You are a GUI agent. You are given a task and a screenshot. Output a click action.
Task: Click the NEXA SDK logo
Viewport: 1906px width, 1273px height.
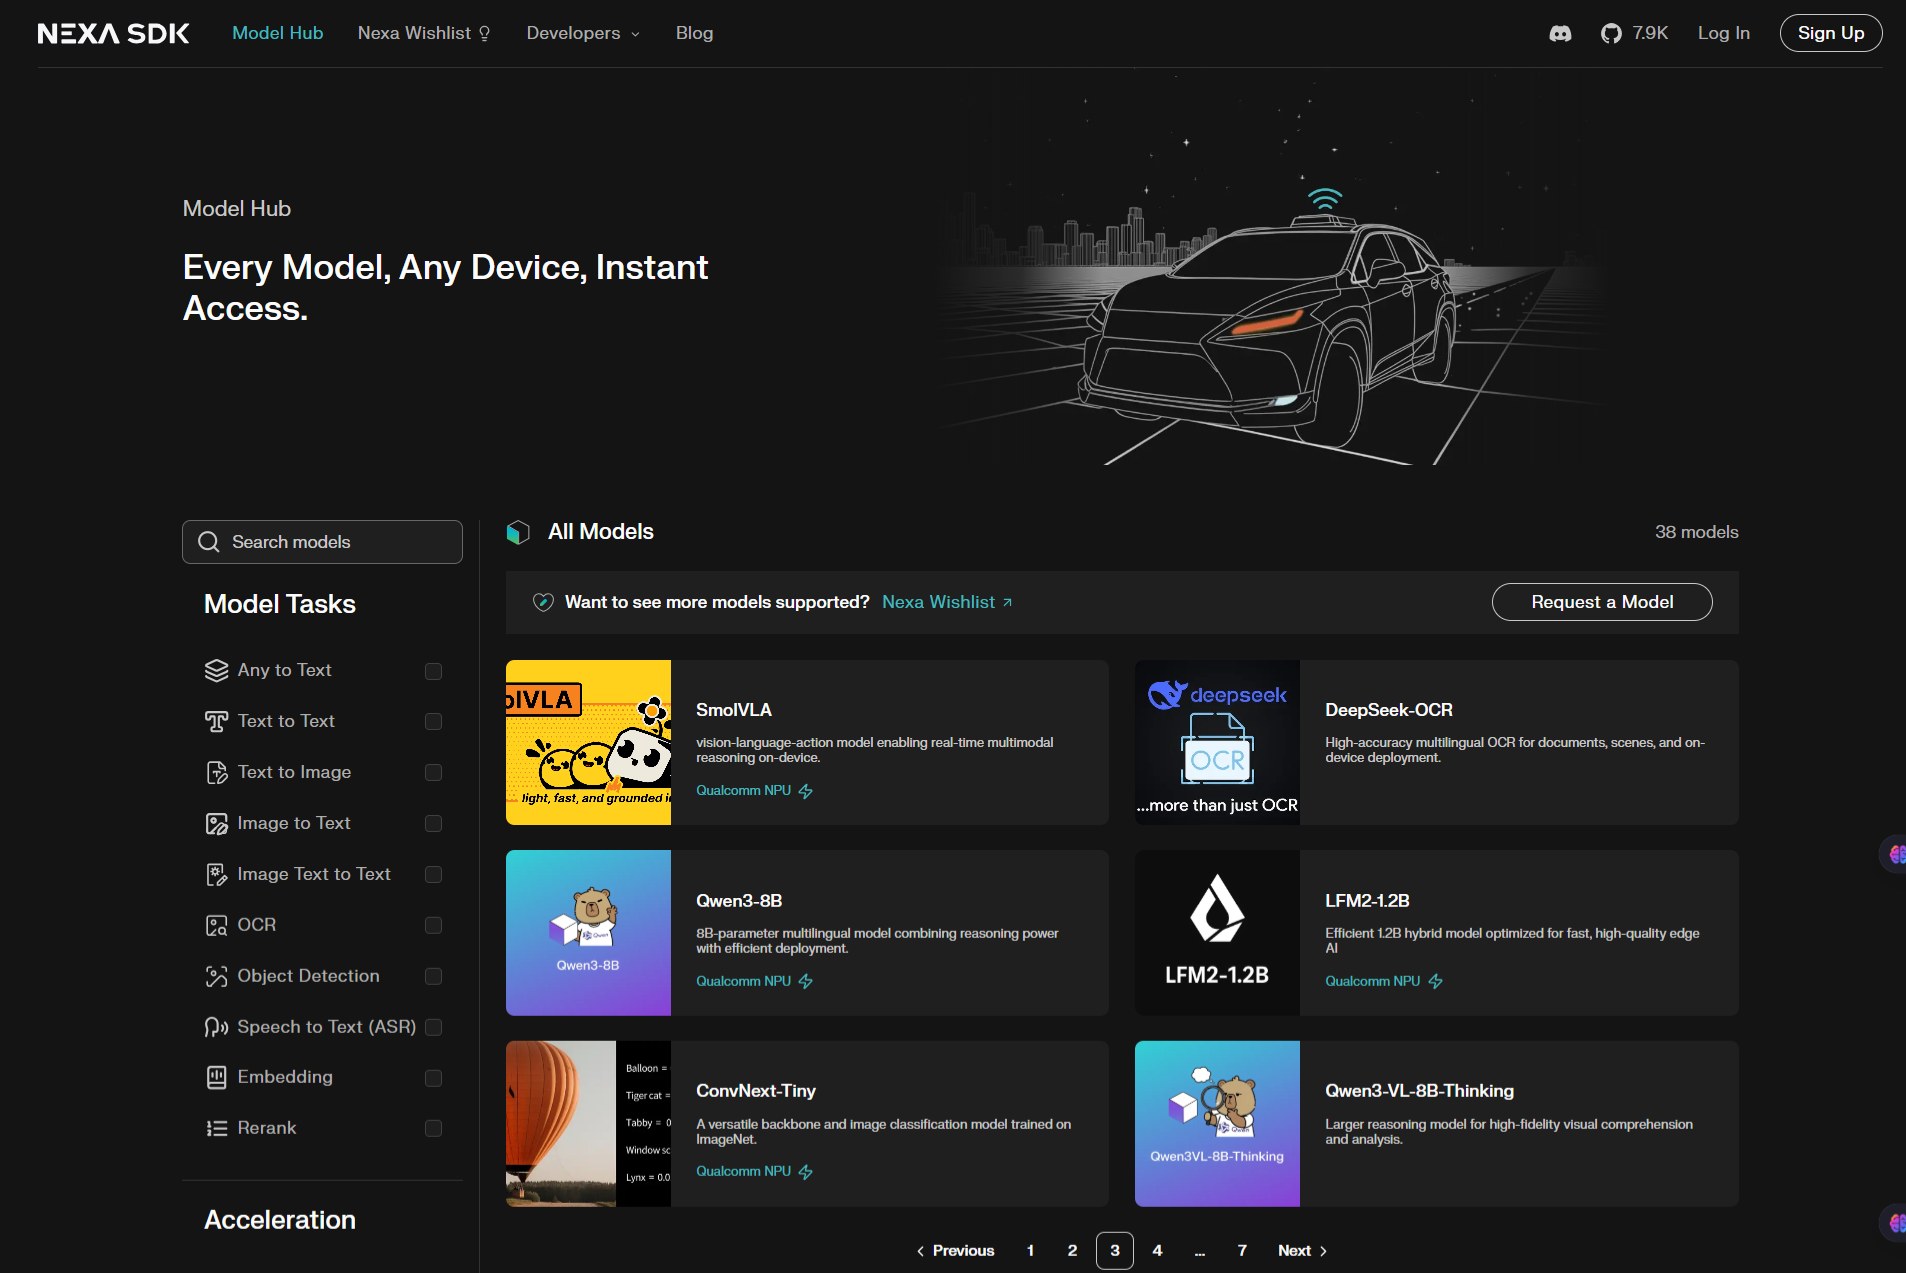[113, 33]
